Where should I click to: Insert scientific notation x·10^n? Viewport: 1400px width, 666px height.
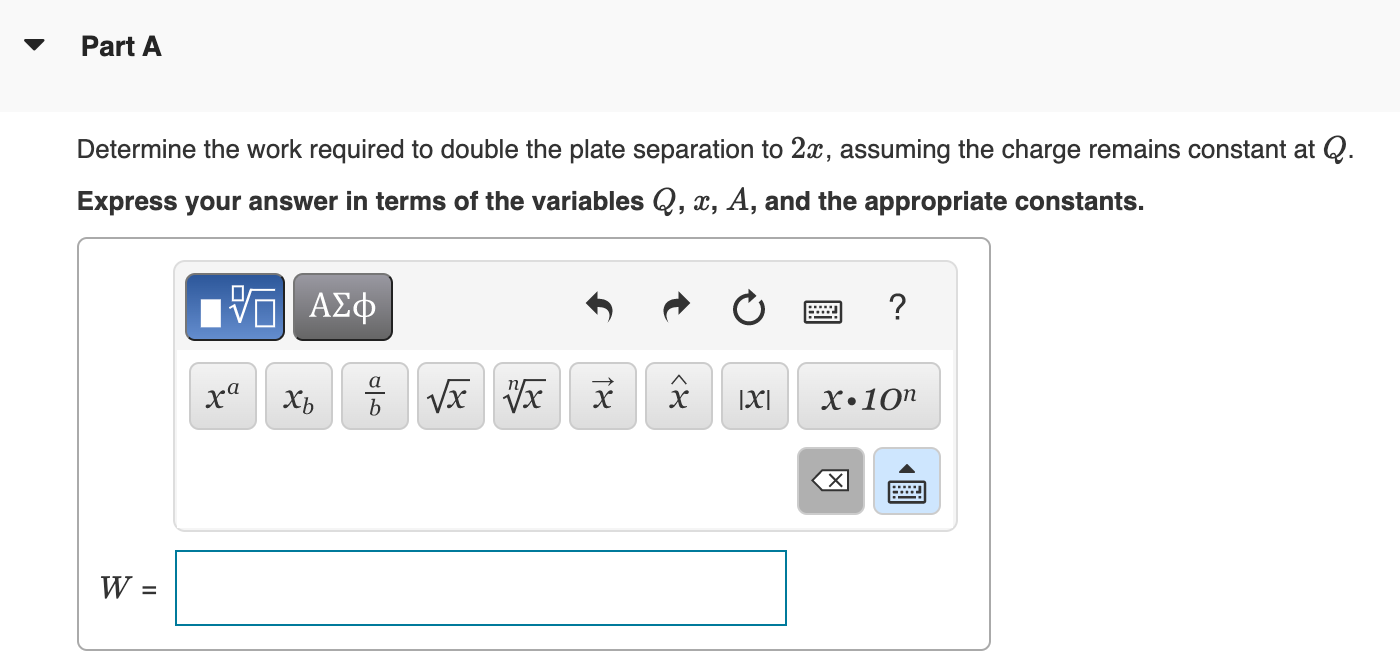[868, 396]
